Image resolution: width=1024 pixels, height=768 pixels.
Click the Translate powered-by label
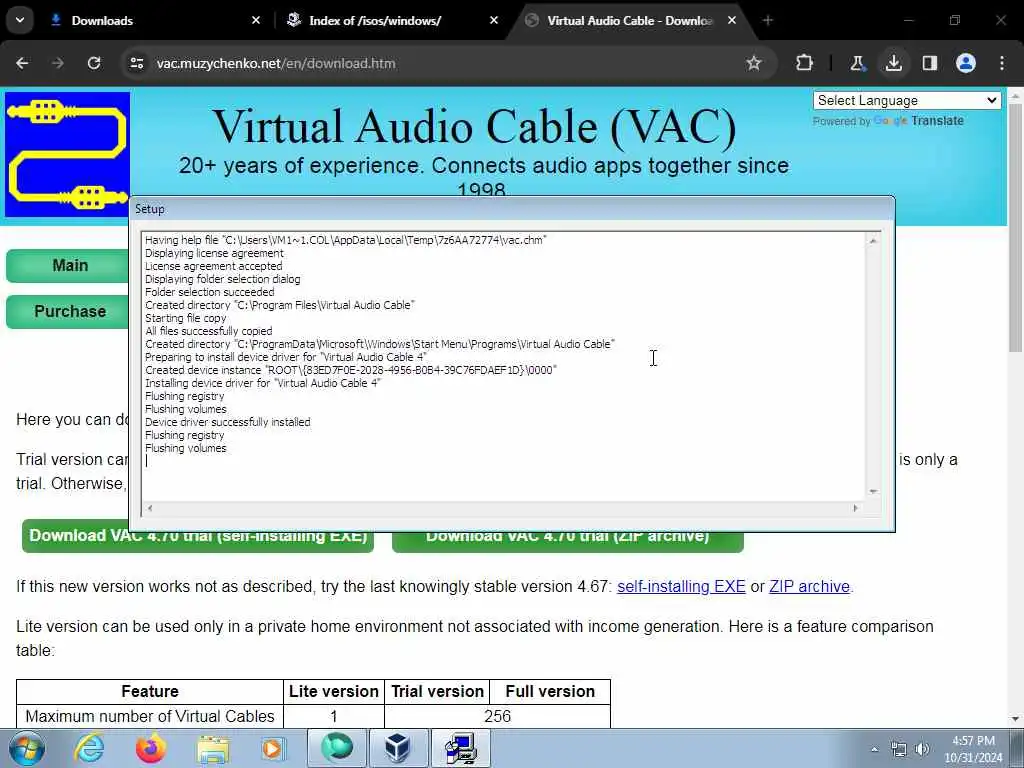tap(888, 121)
